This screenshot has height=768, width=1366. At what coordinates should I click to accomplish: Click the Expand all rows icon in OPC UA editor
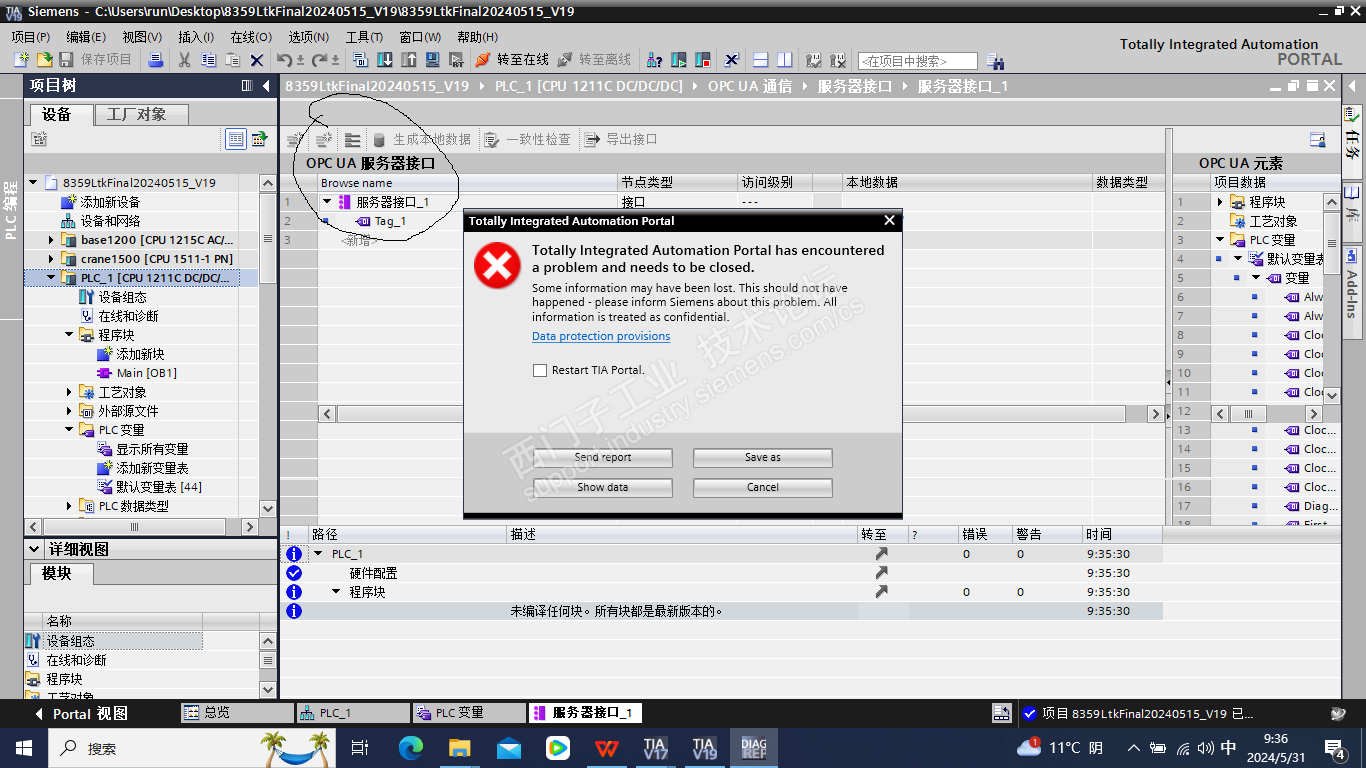click(352, 140)
